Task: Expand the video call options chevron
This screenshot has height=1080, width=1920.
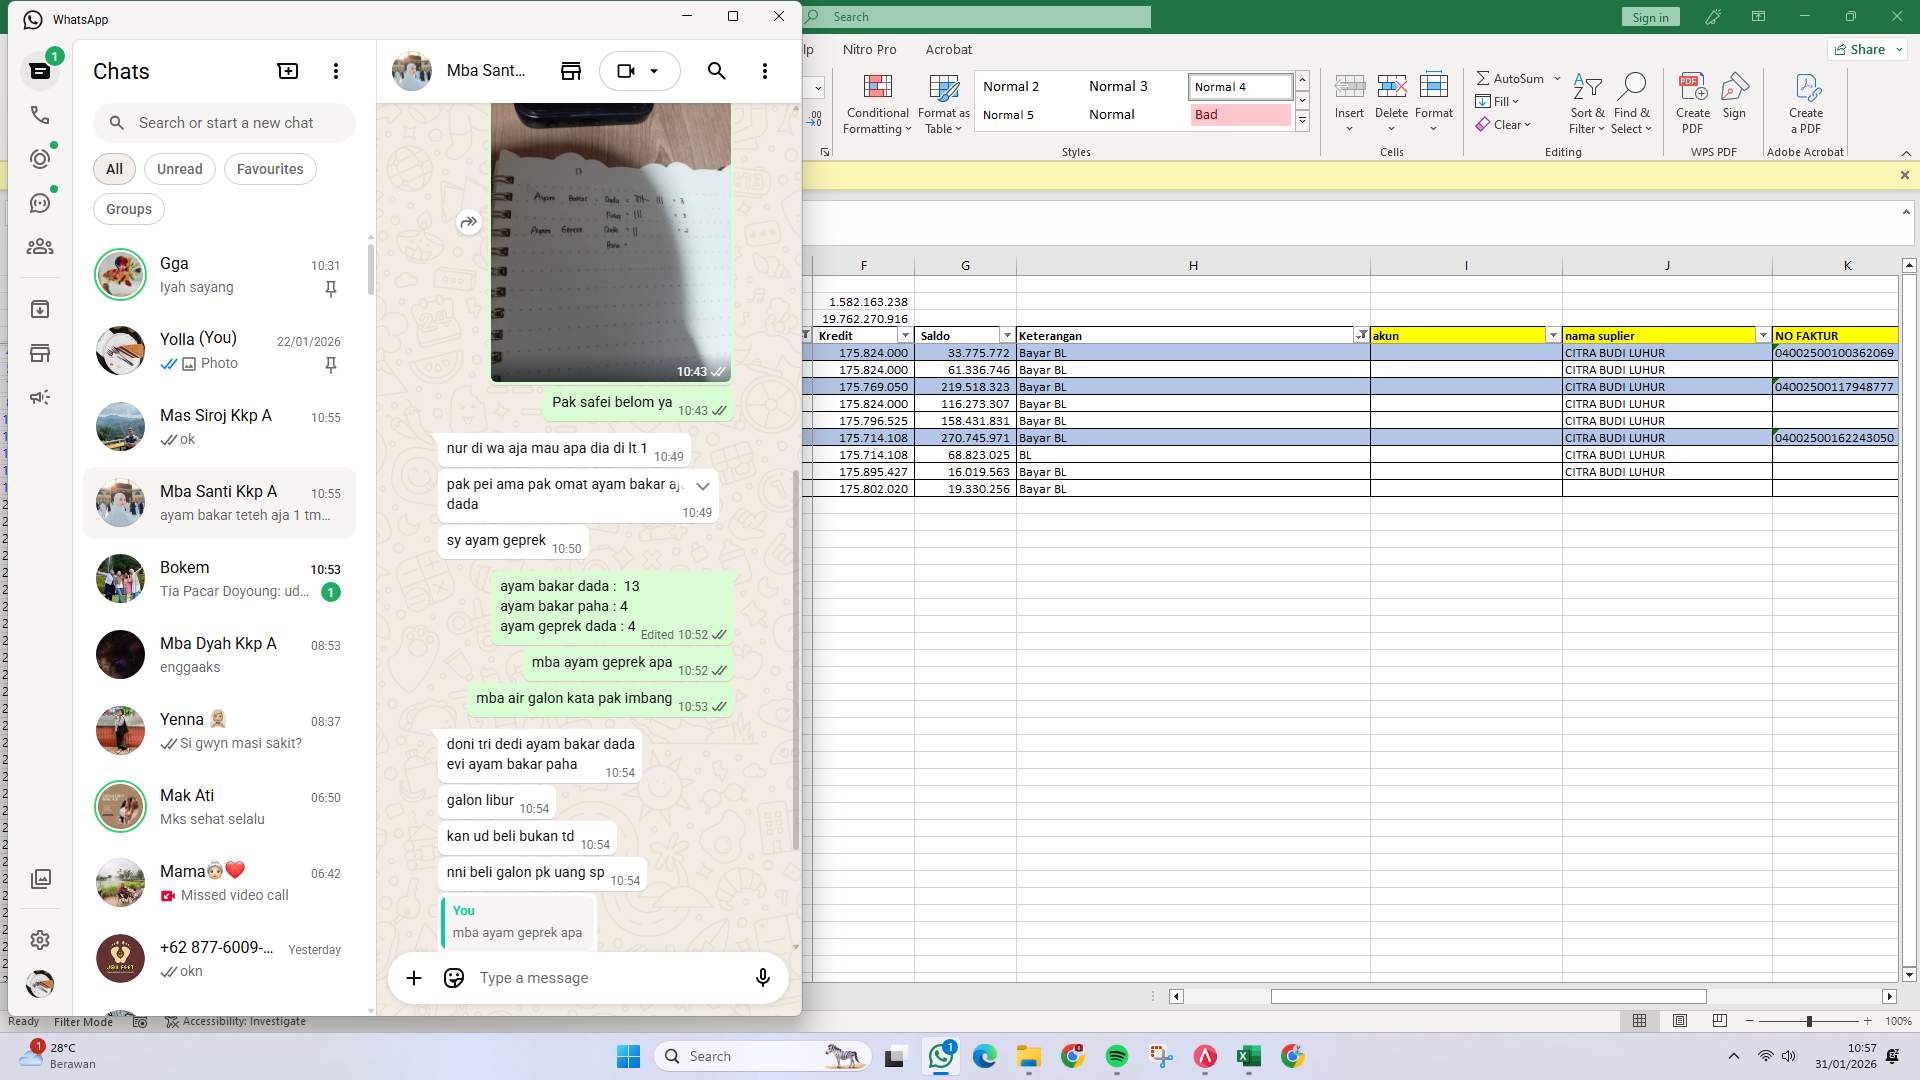Action: click(x=655, y=71)
